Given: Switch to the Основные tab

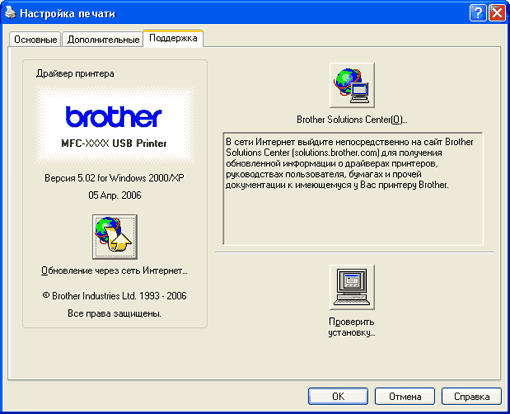Looking at the screenshot, I should [x=35, y=39].
